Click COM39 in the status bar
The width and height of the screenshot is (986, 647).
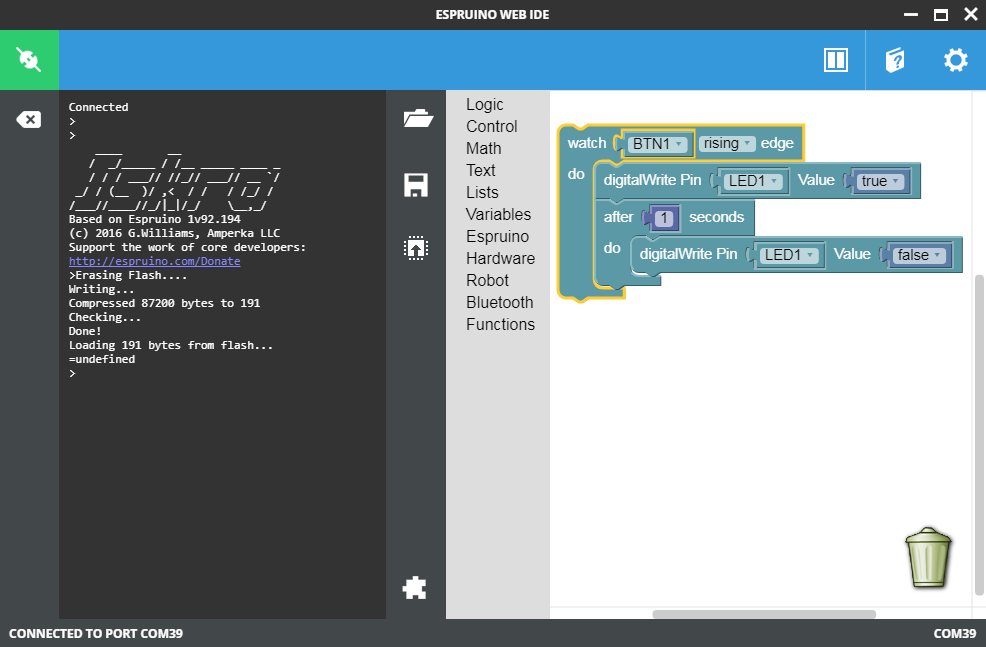pyautogui.click(x=955, y=633)
